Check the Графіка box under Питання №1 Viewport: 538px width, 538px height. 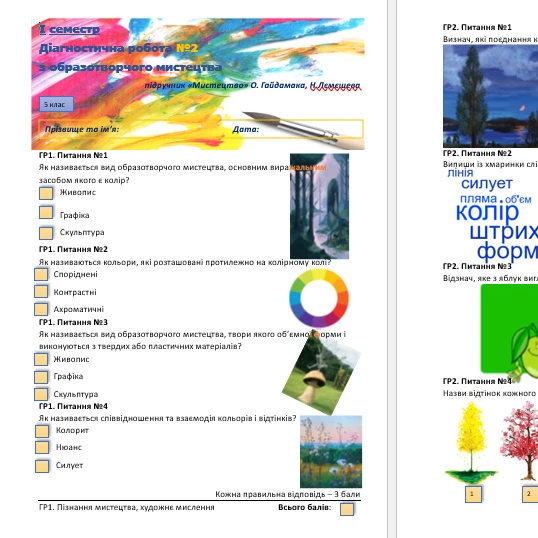coord(46,212)
